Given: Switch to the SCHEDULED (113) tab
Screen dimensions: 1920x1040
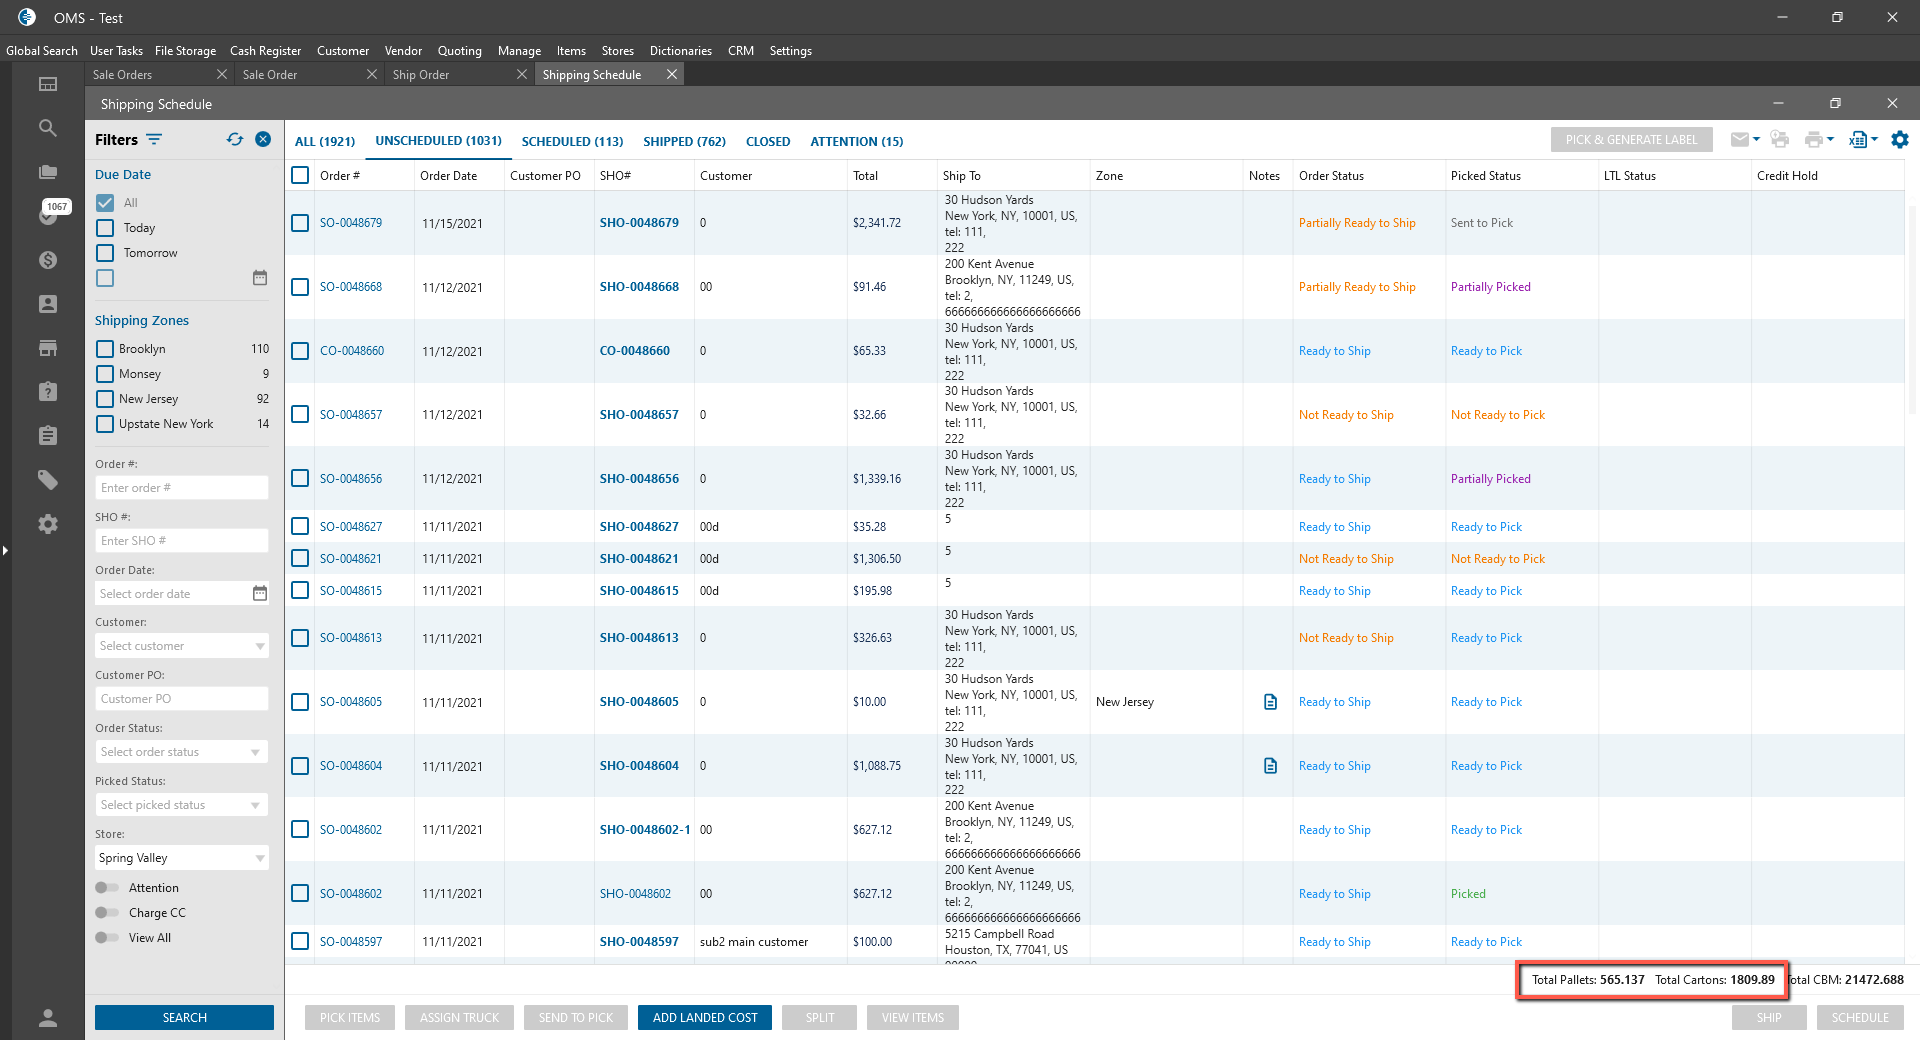Looking at the screenshot, I should coord(572,142).
